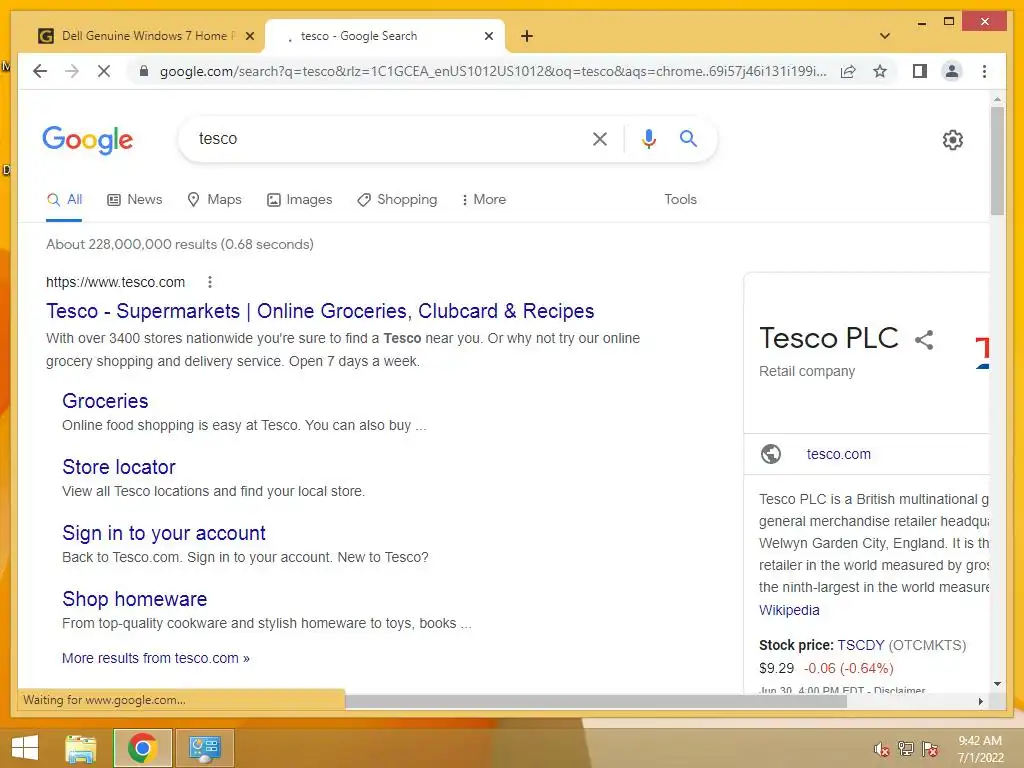
Task: Click into the tesco search field
Action: [x=385, y=138]
